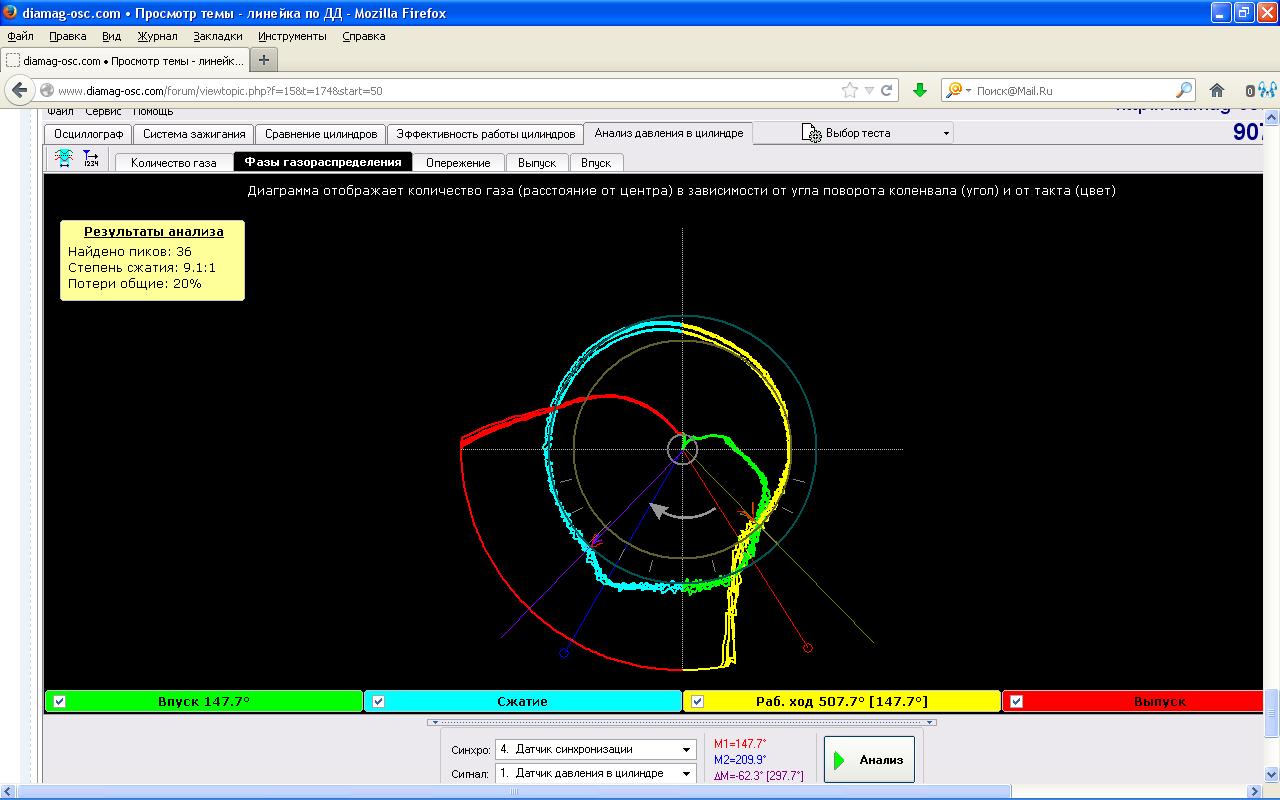
Task: Click the search magnifier in search box
Action: [x=1184, y=90]
